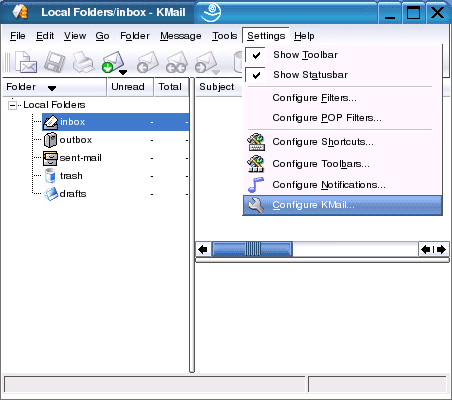Click the inbox folder icon
The width and height of the screenshot is (452, 400).
pyautogui.click(x=51, y=122)
